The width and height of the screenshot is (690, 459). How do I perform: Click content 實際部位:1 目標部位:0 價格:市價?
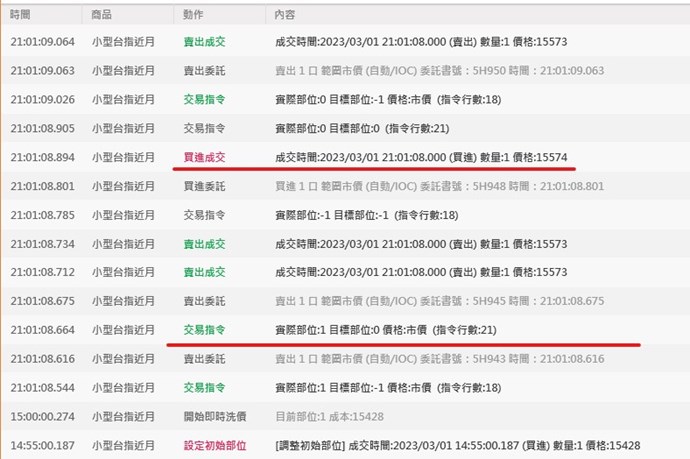(x=386, y=330)
